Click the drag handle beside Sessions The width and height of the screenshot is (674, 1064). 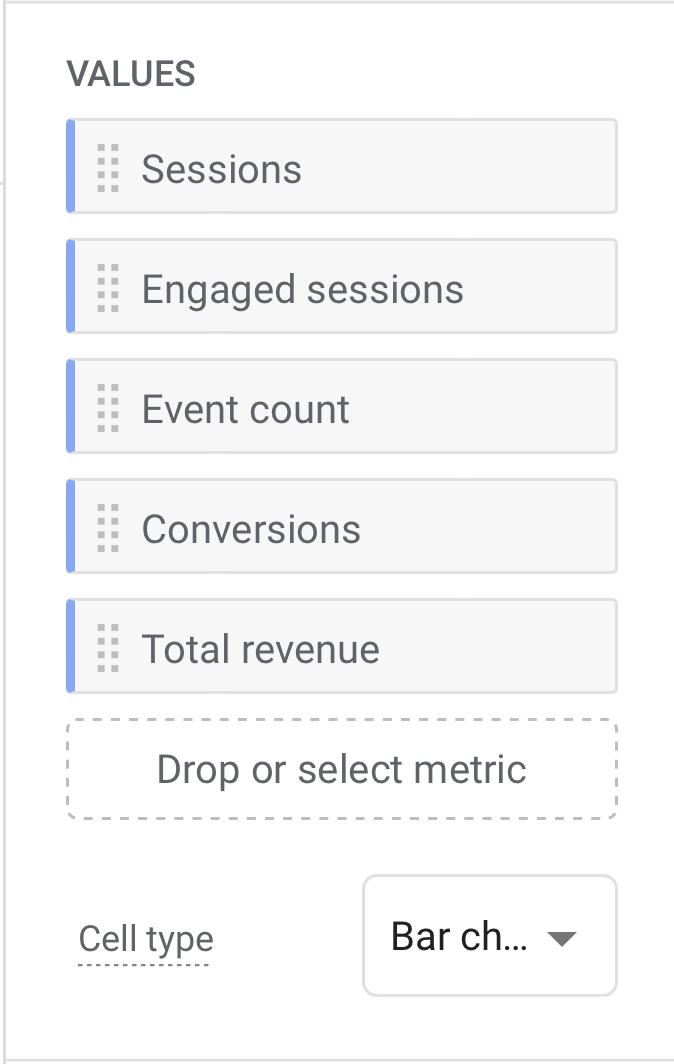108,167
